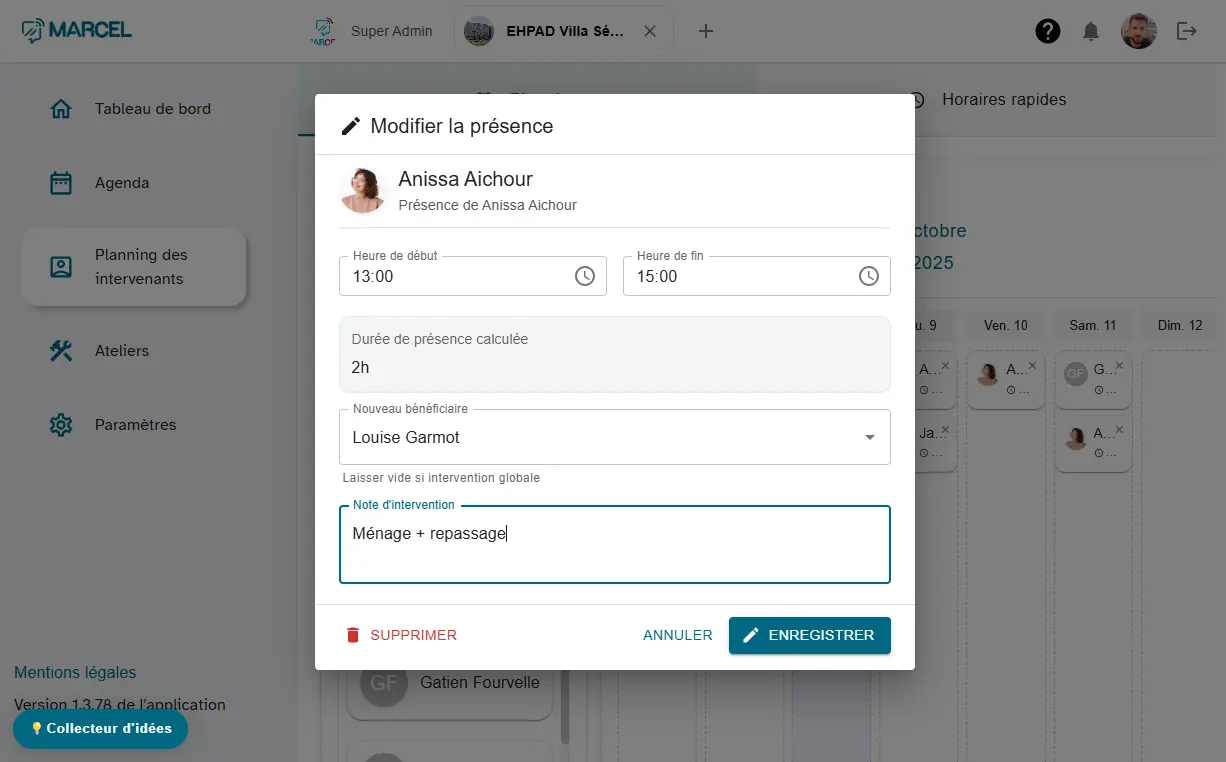Click the Supprimer delete button

pyautogui.click(x=401, y=635)
